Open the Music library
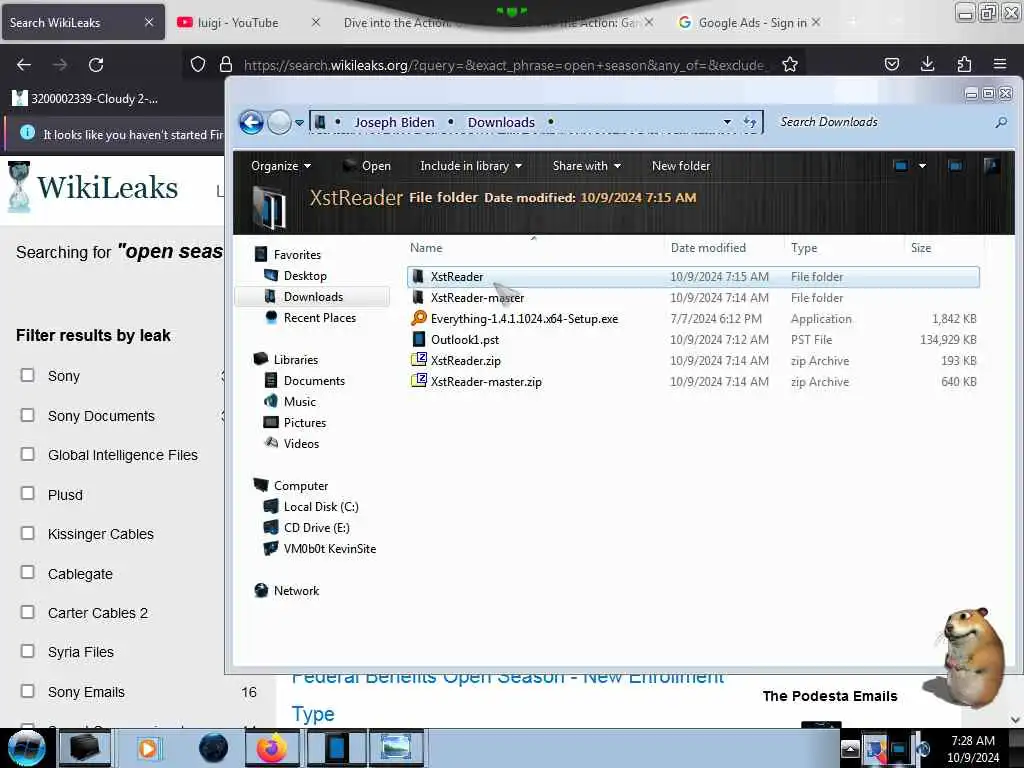Screen dimensions: 1024x768 [x=299, y=402]
